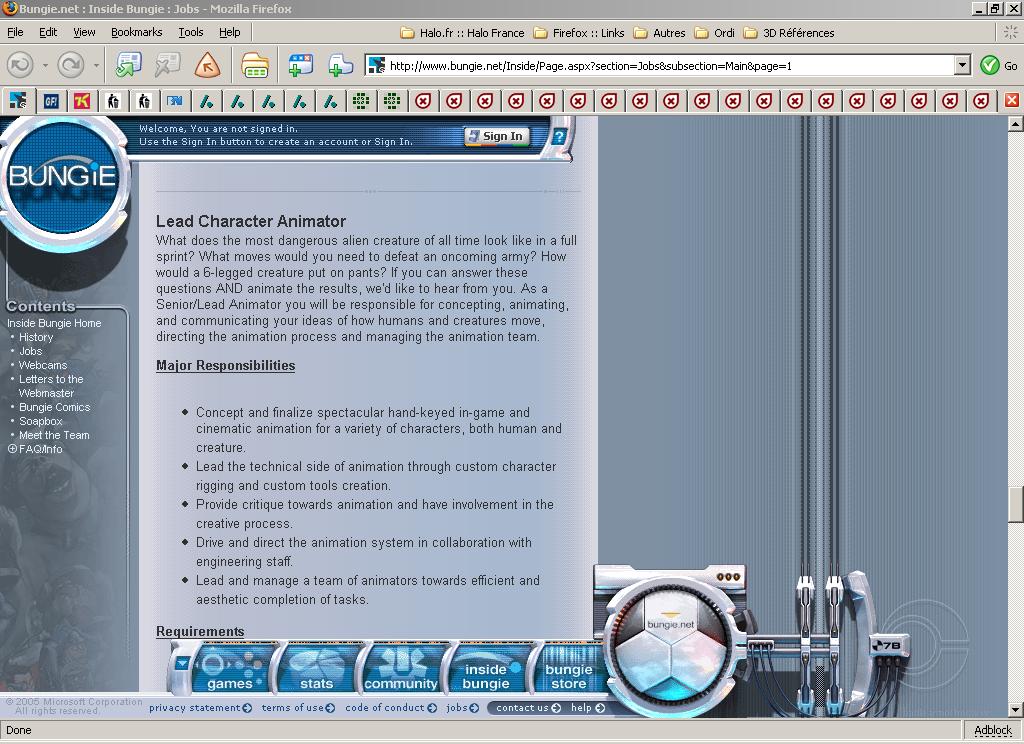
Task: Open Letters to the Webmaster link
Action: 51,386
